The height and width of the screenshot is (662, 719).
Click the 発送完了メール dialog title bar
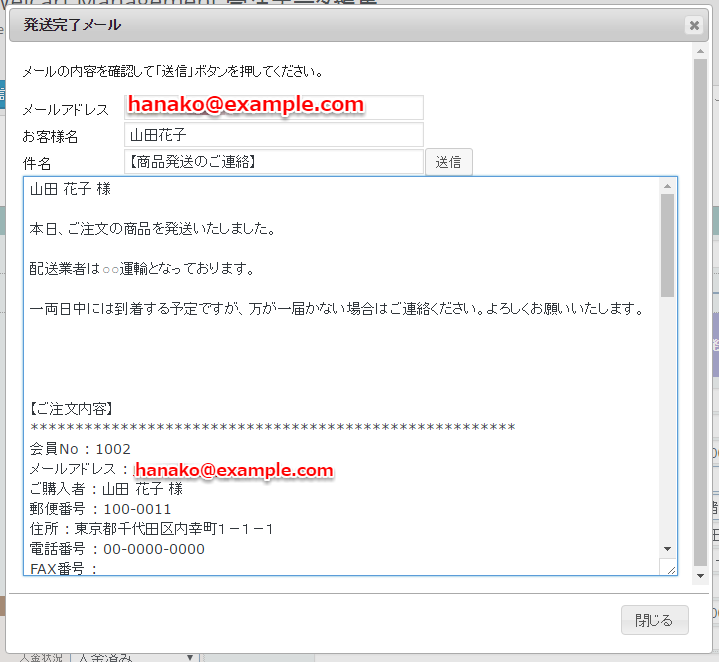348,25
